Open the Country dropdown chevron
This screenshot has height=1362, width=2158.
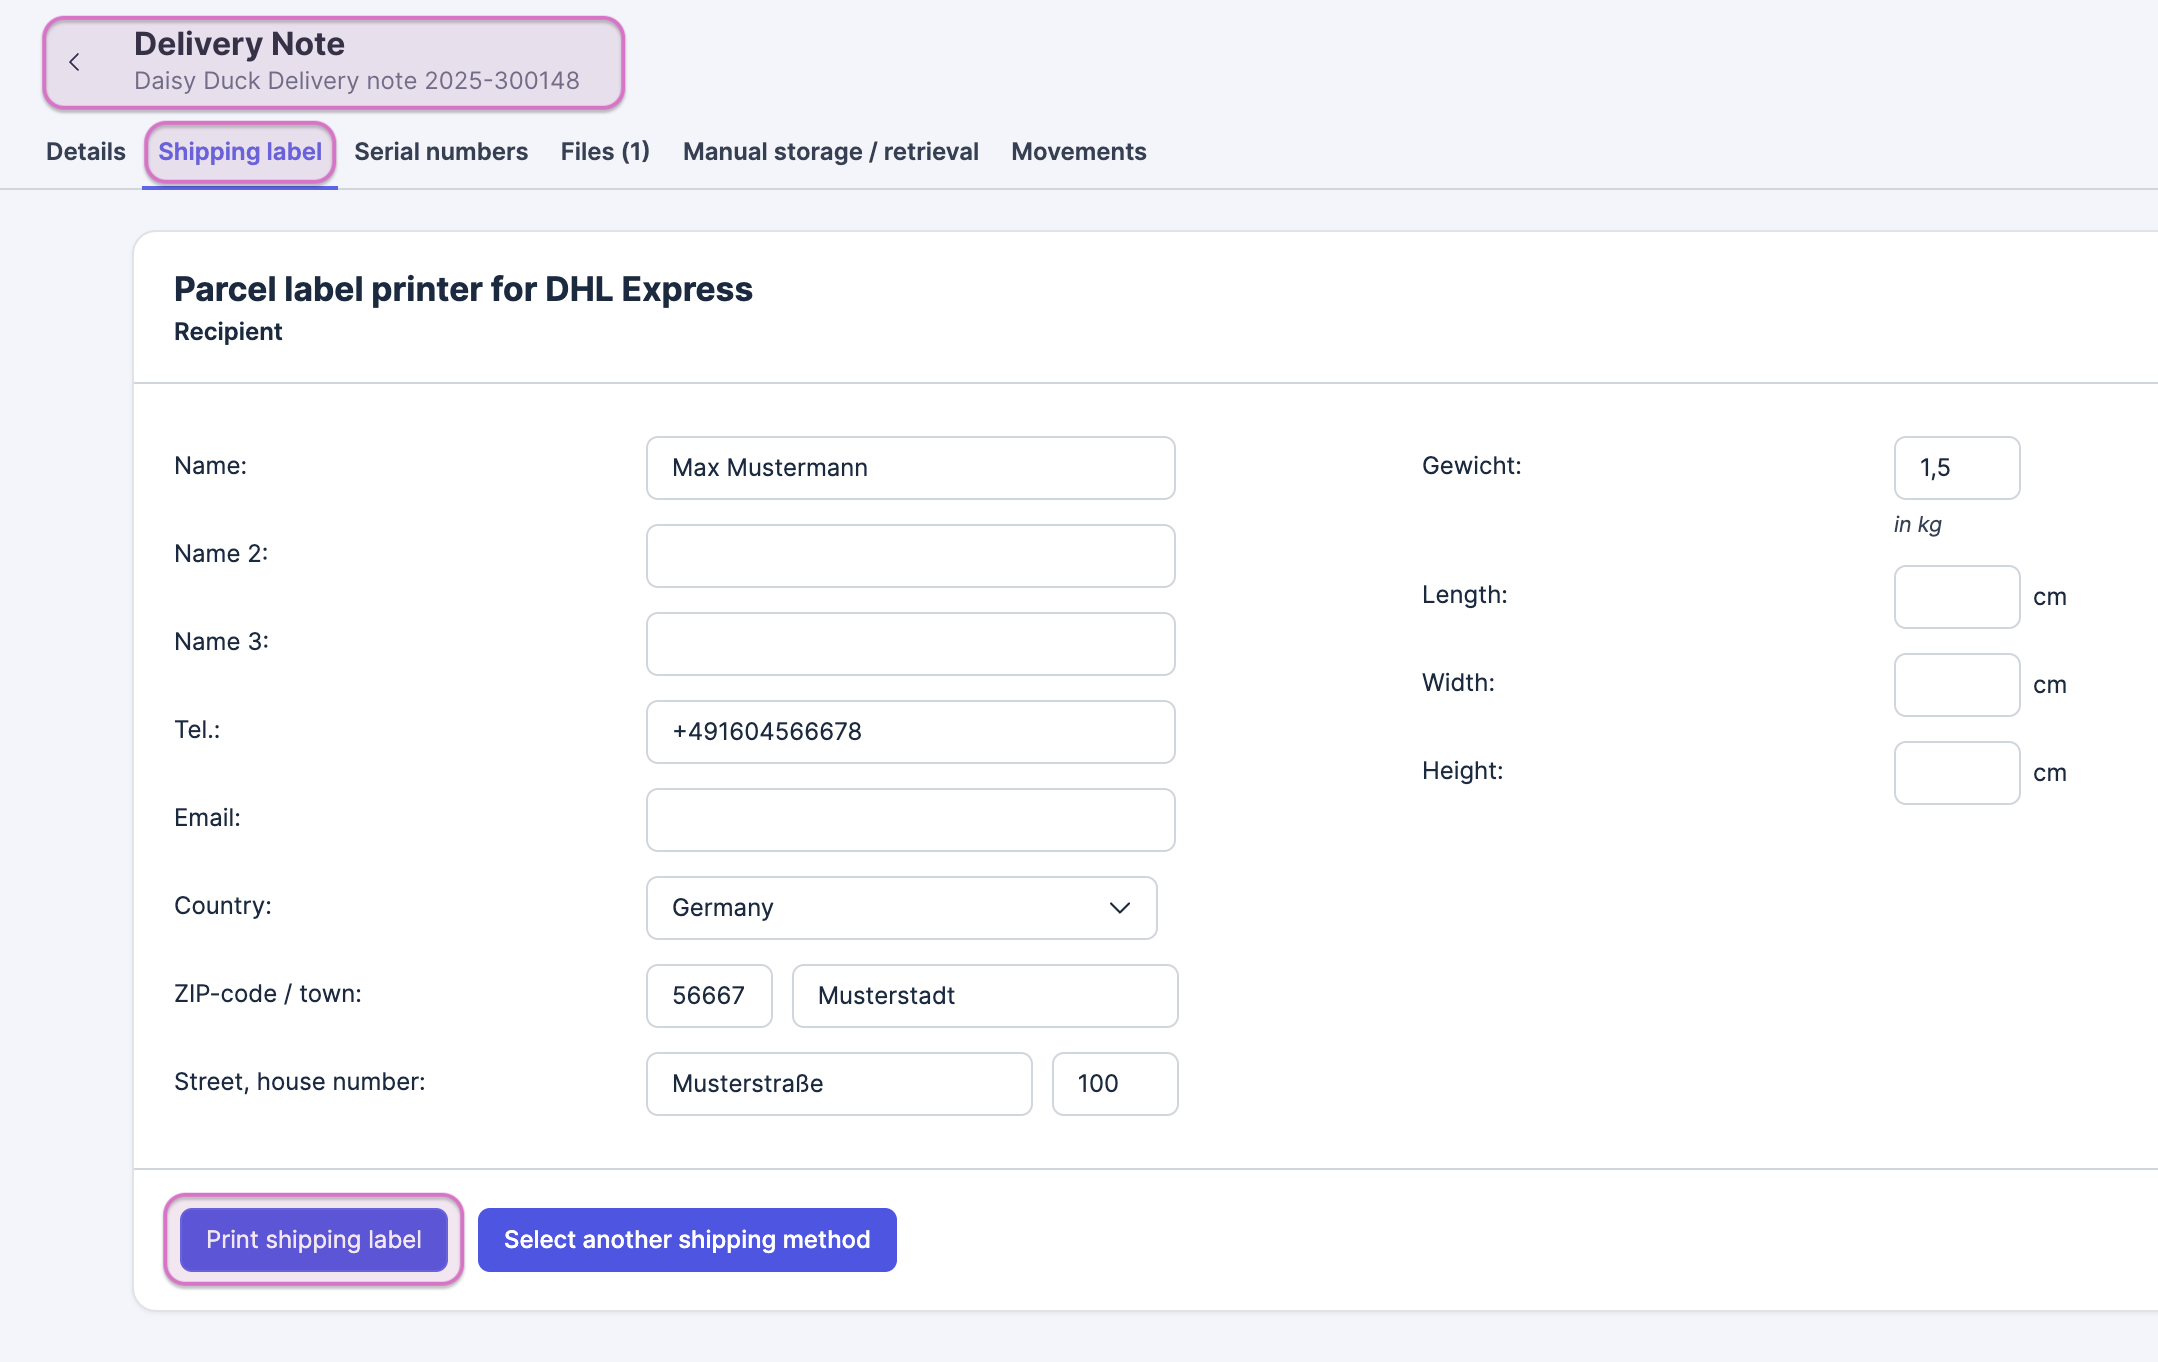pyautogui.click(x=1119, y=908)
